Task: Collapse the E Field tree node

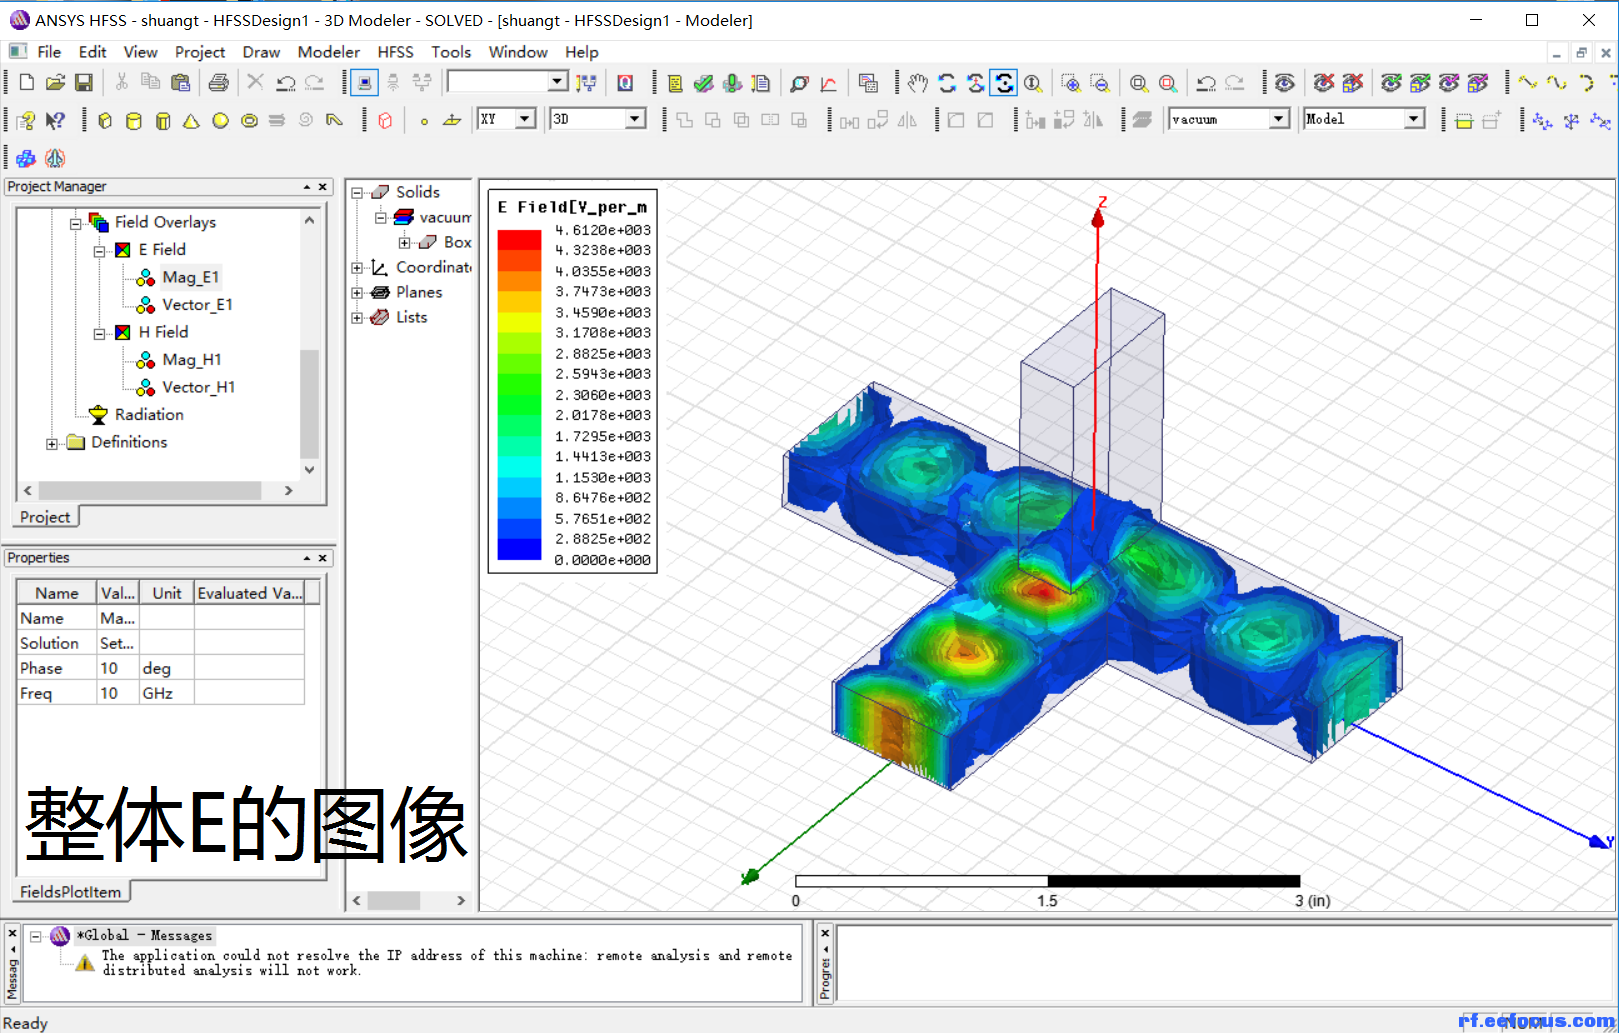Action: 99,250
